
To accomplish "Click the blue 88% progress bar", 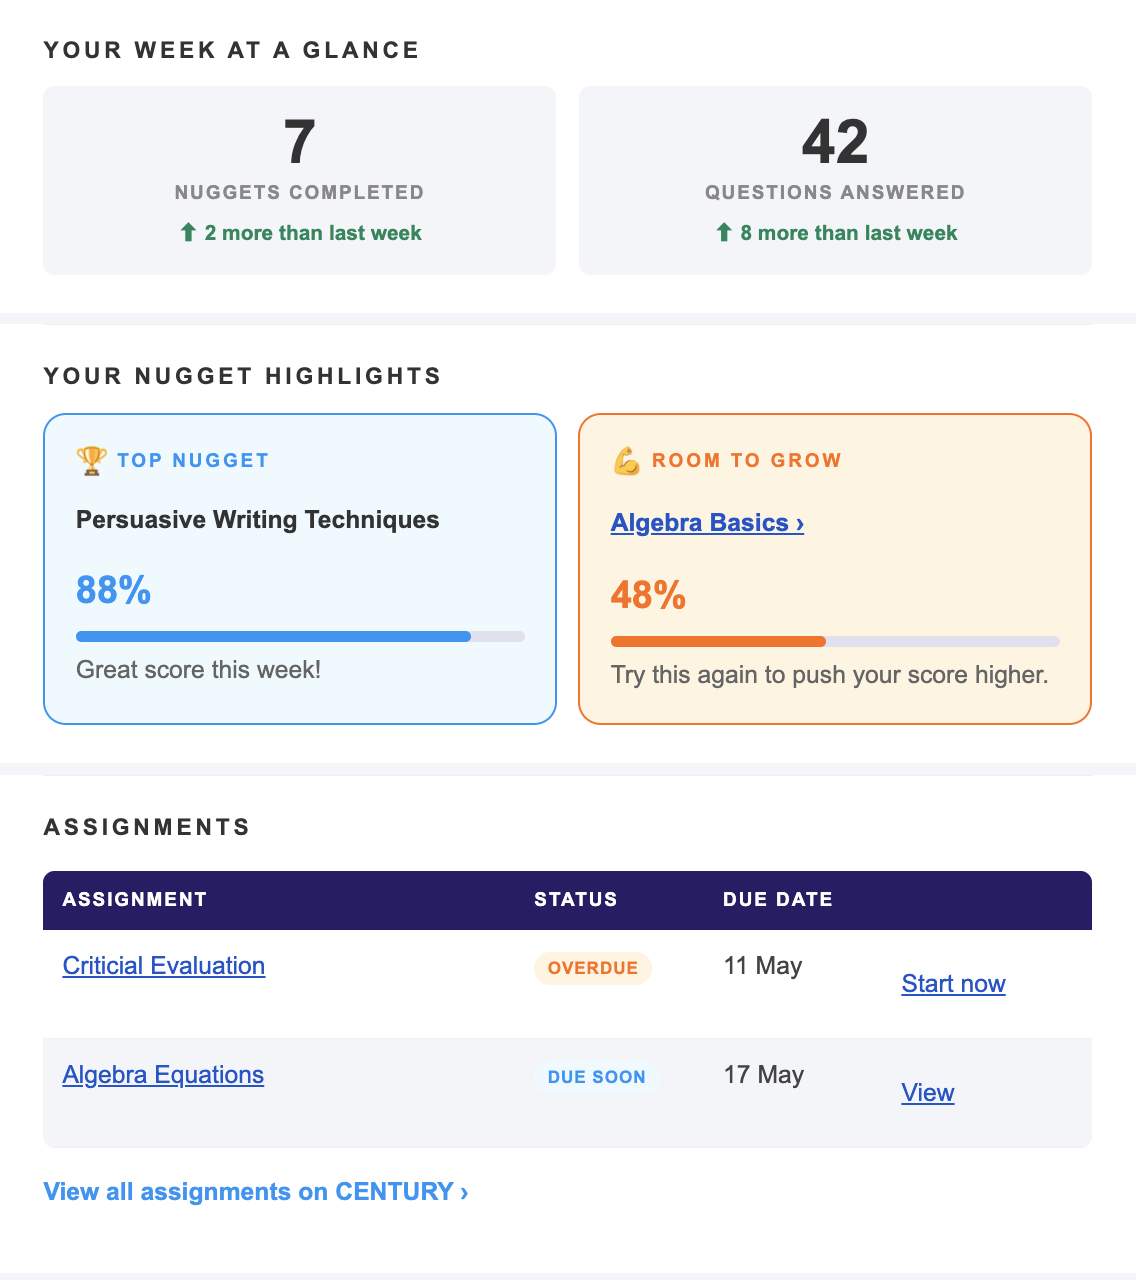I will pyautogui.click(x=300, y=636).
